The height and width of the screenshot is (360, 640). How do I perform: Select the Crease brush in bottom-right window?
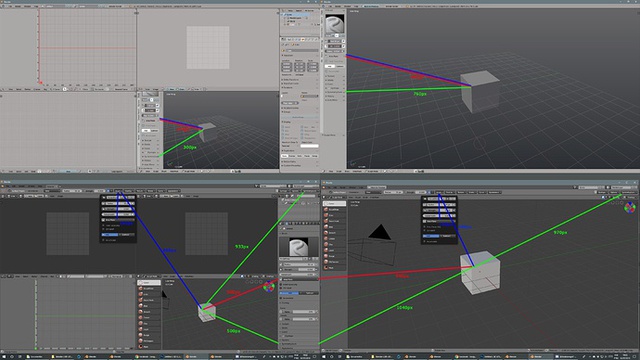pos(334,239)
